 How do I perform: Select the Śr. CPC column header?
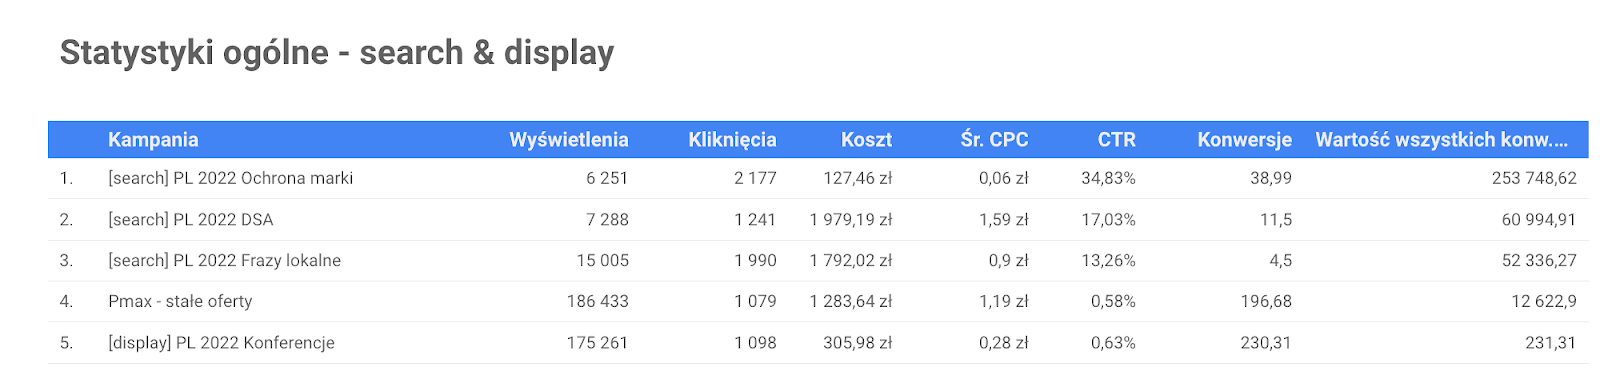994,140
